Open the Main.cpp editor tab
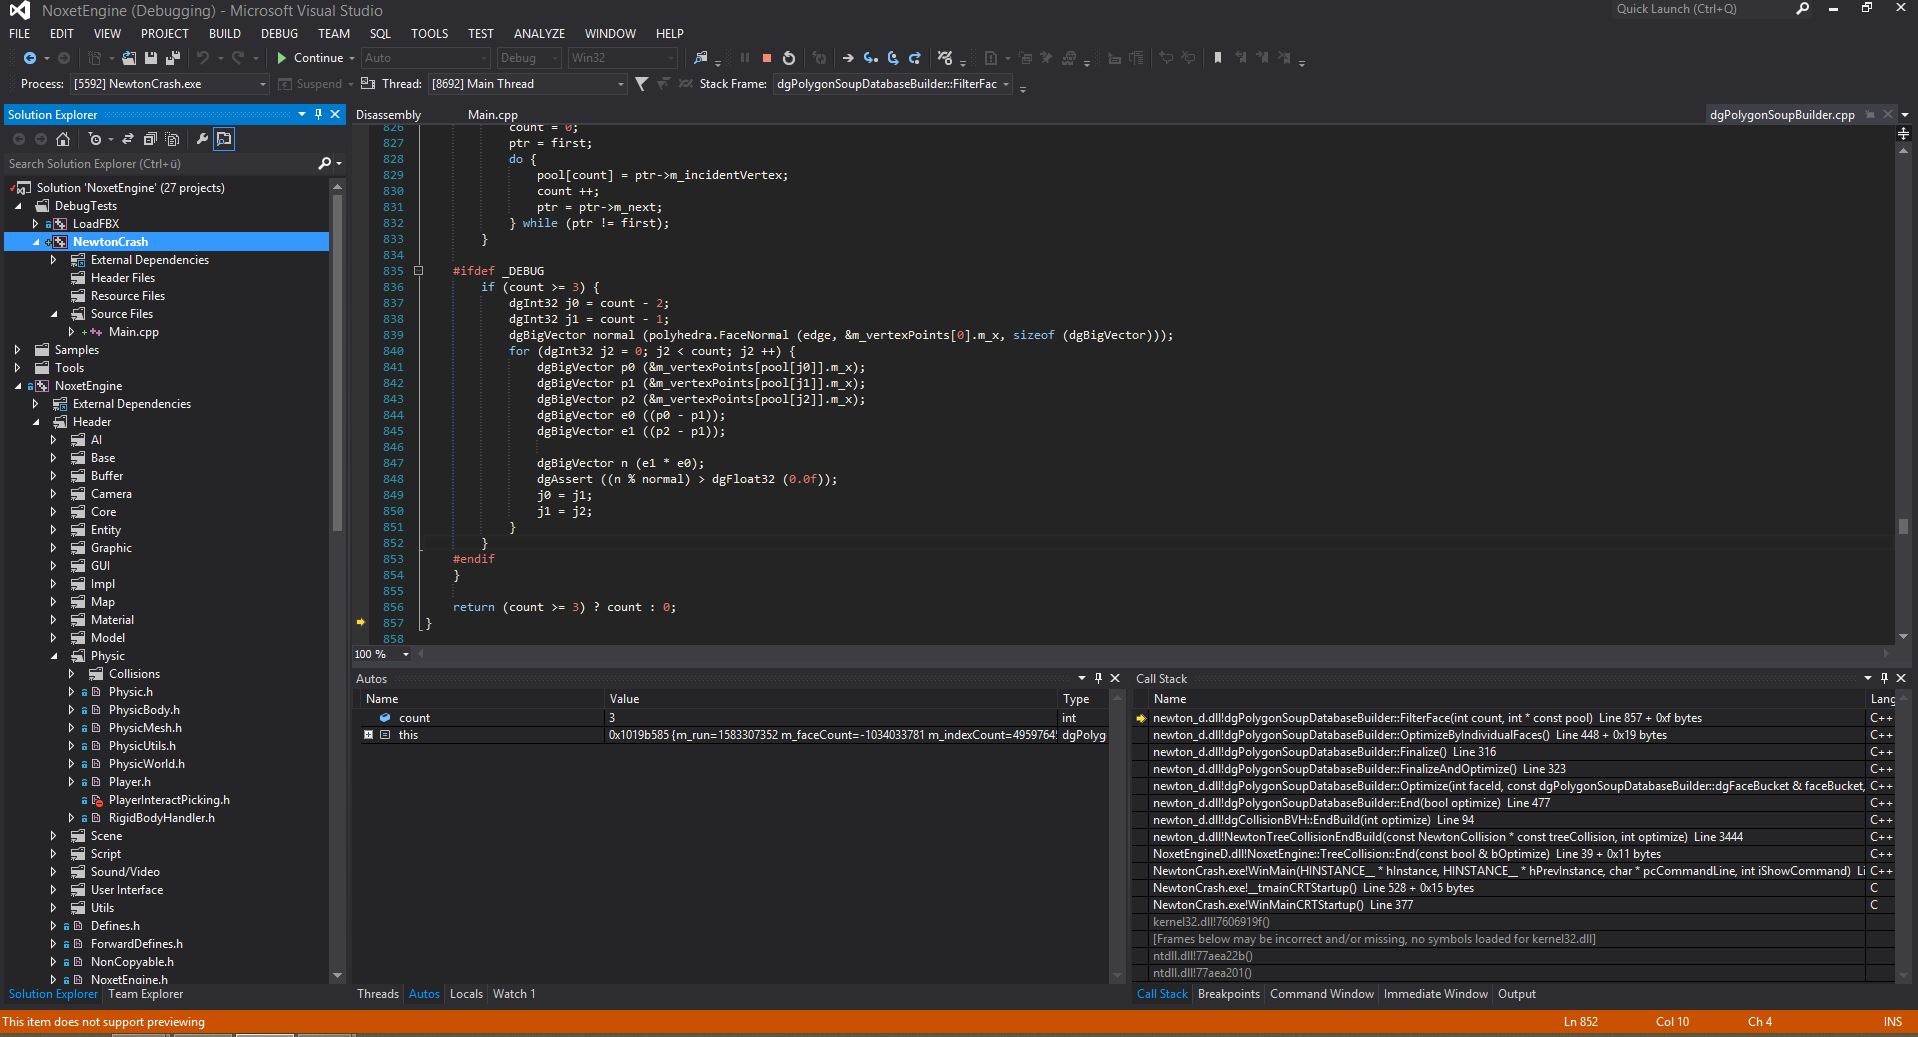The height and width of the screenshot is (1037, 1918). (x=492, y=115)
